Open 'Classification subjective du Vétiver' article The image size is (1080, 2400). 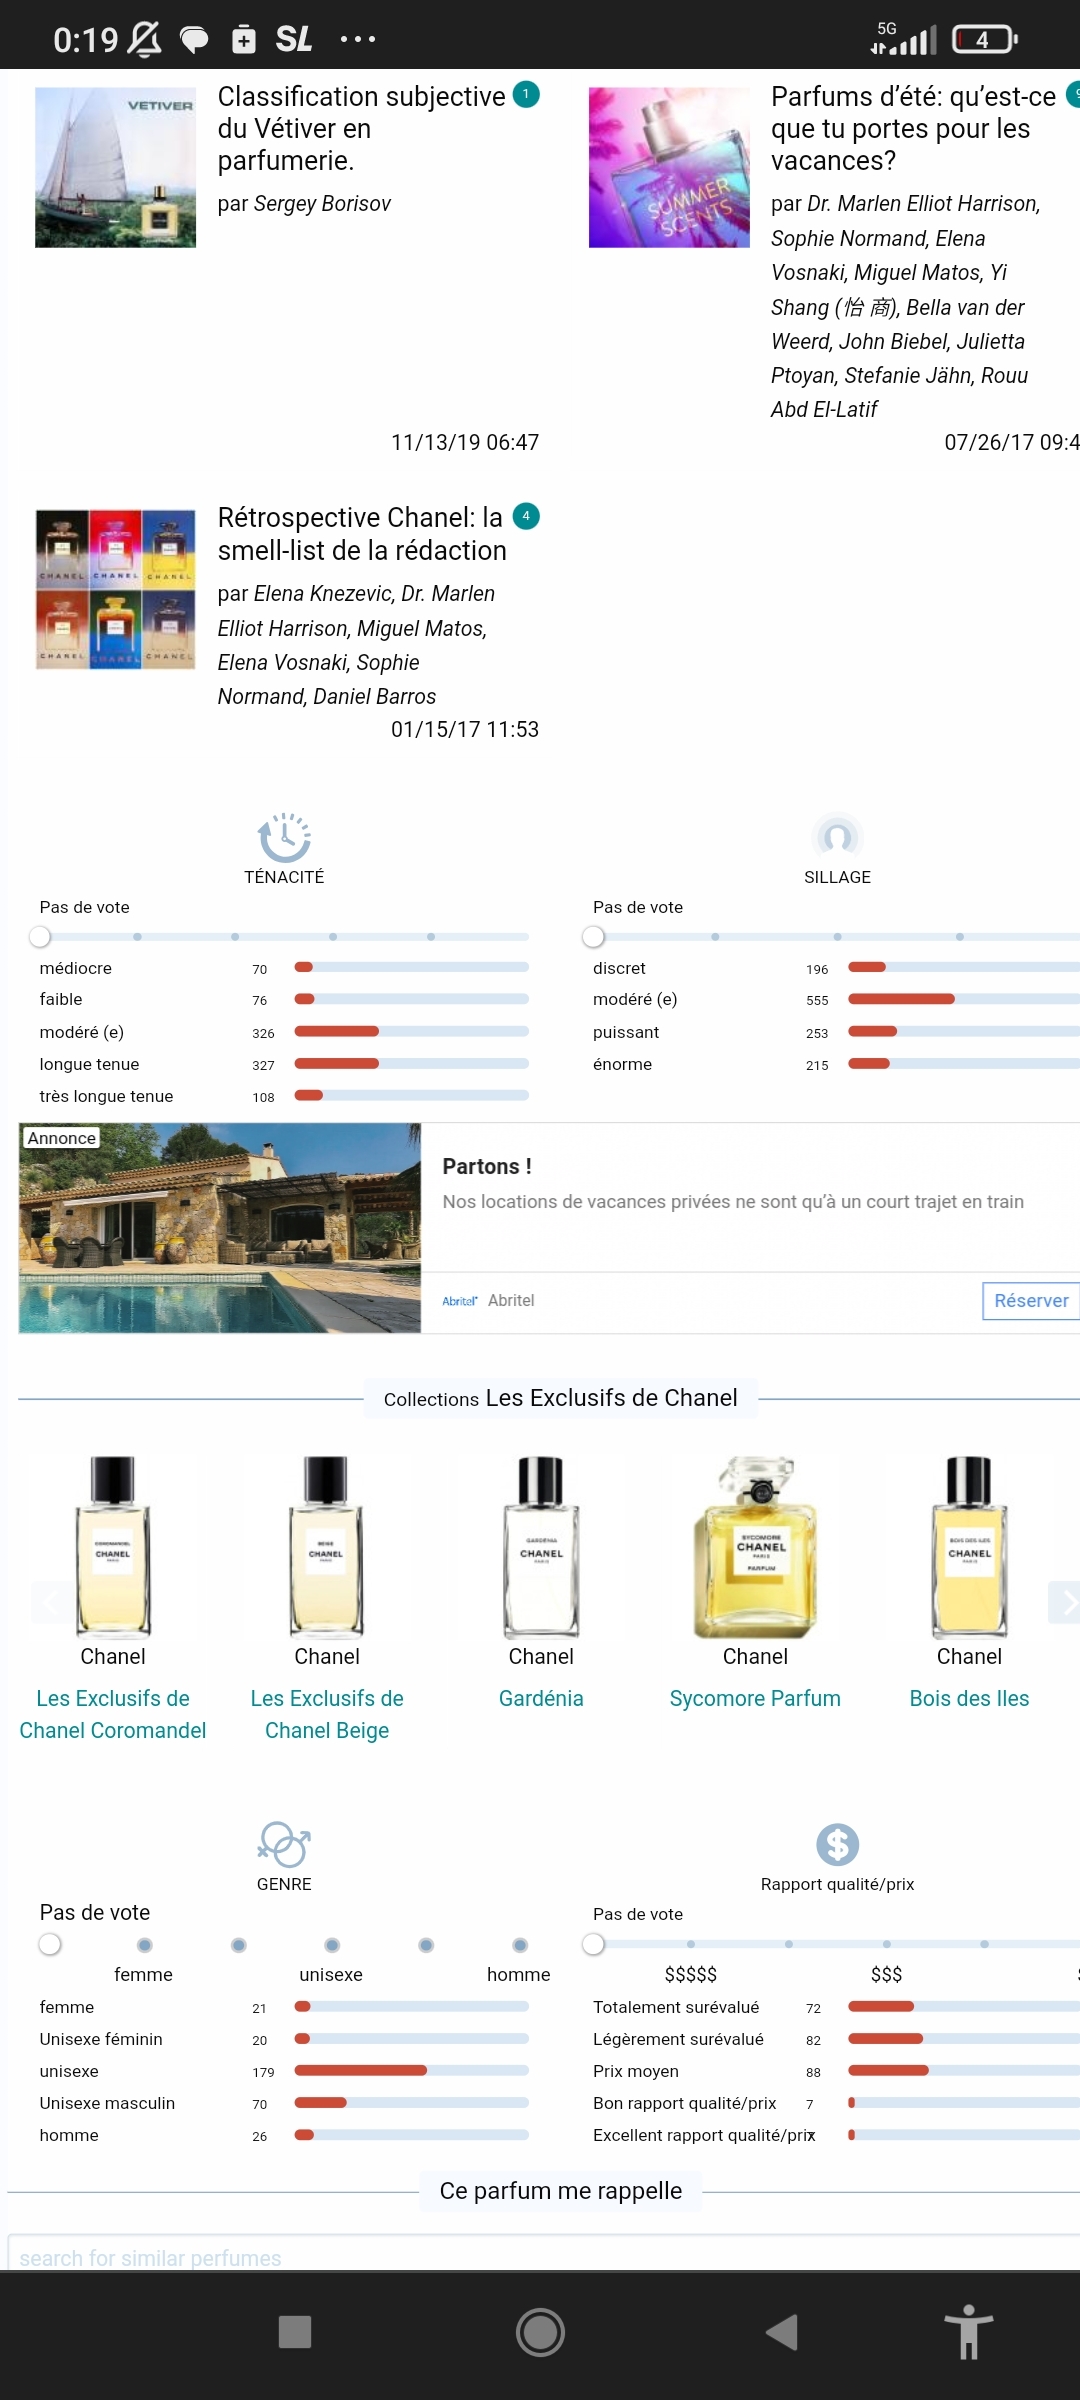point(361,128)
